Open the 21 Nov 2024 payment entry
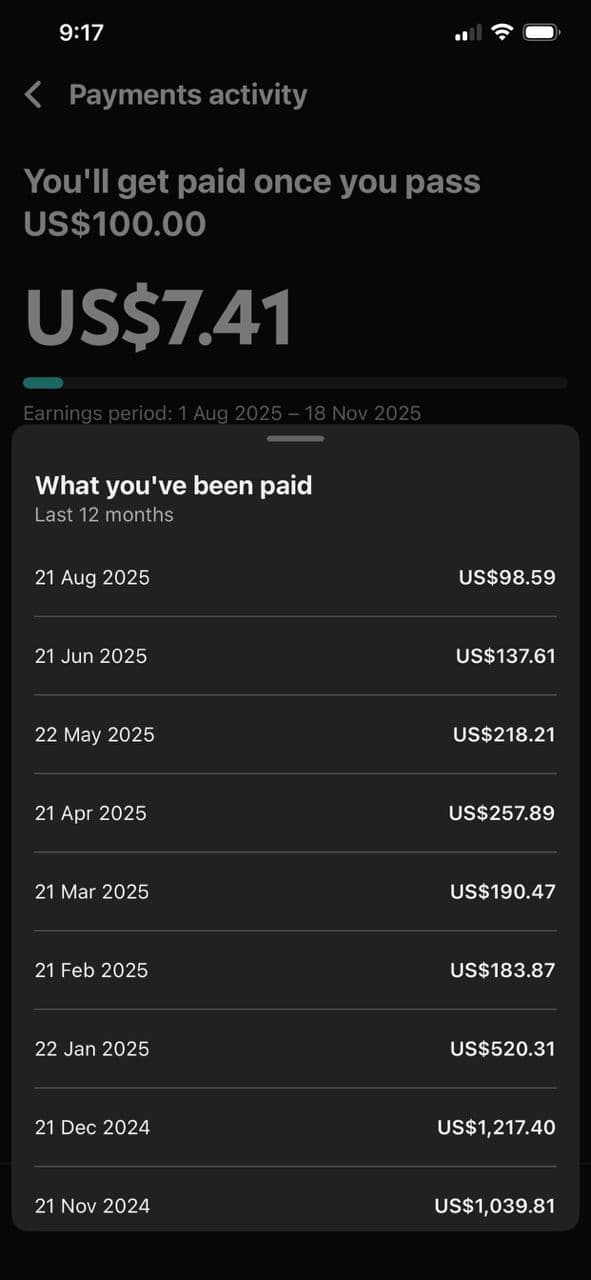 pos(295,1206)
